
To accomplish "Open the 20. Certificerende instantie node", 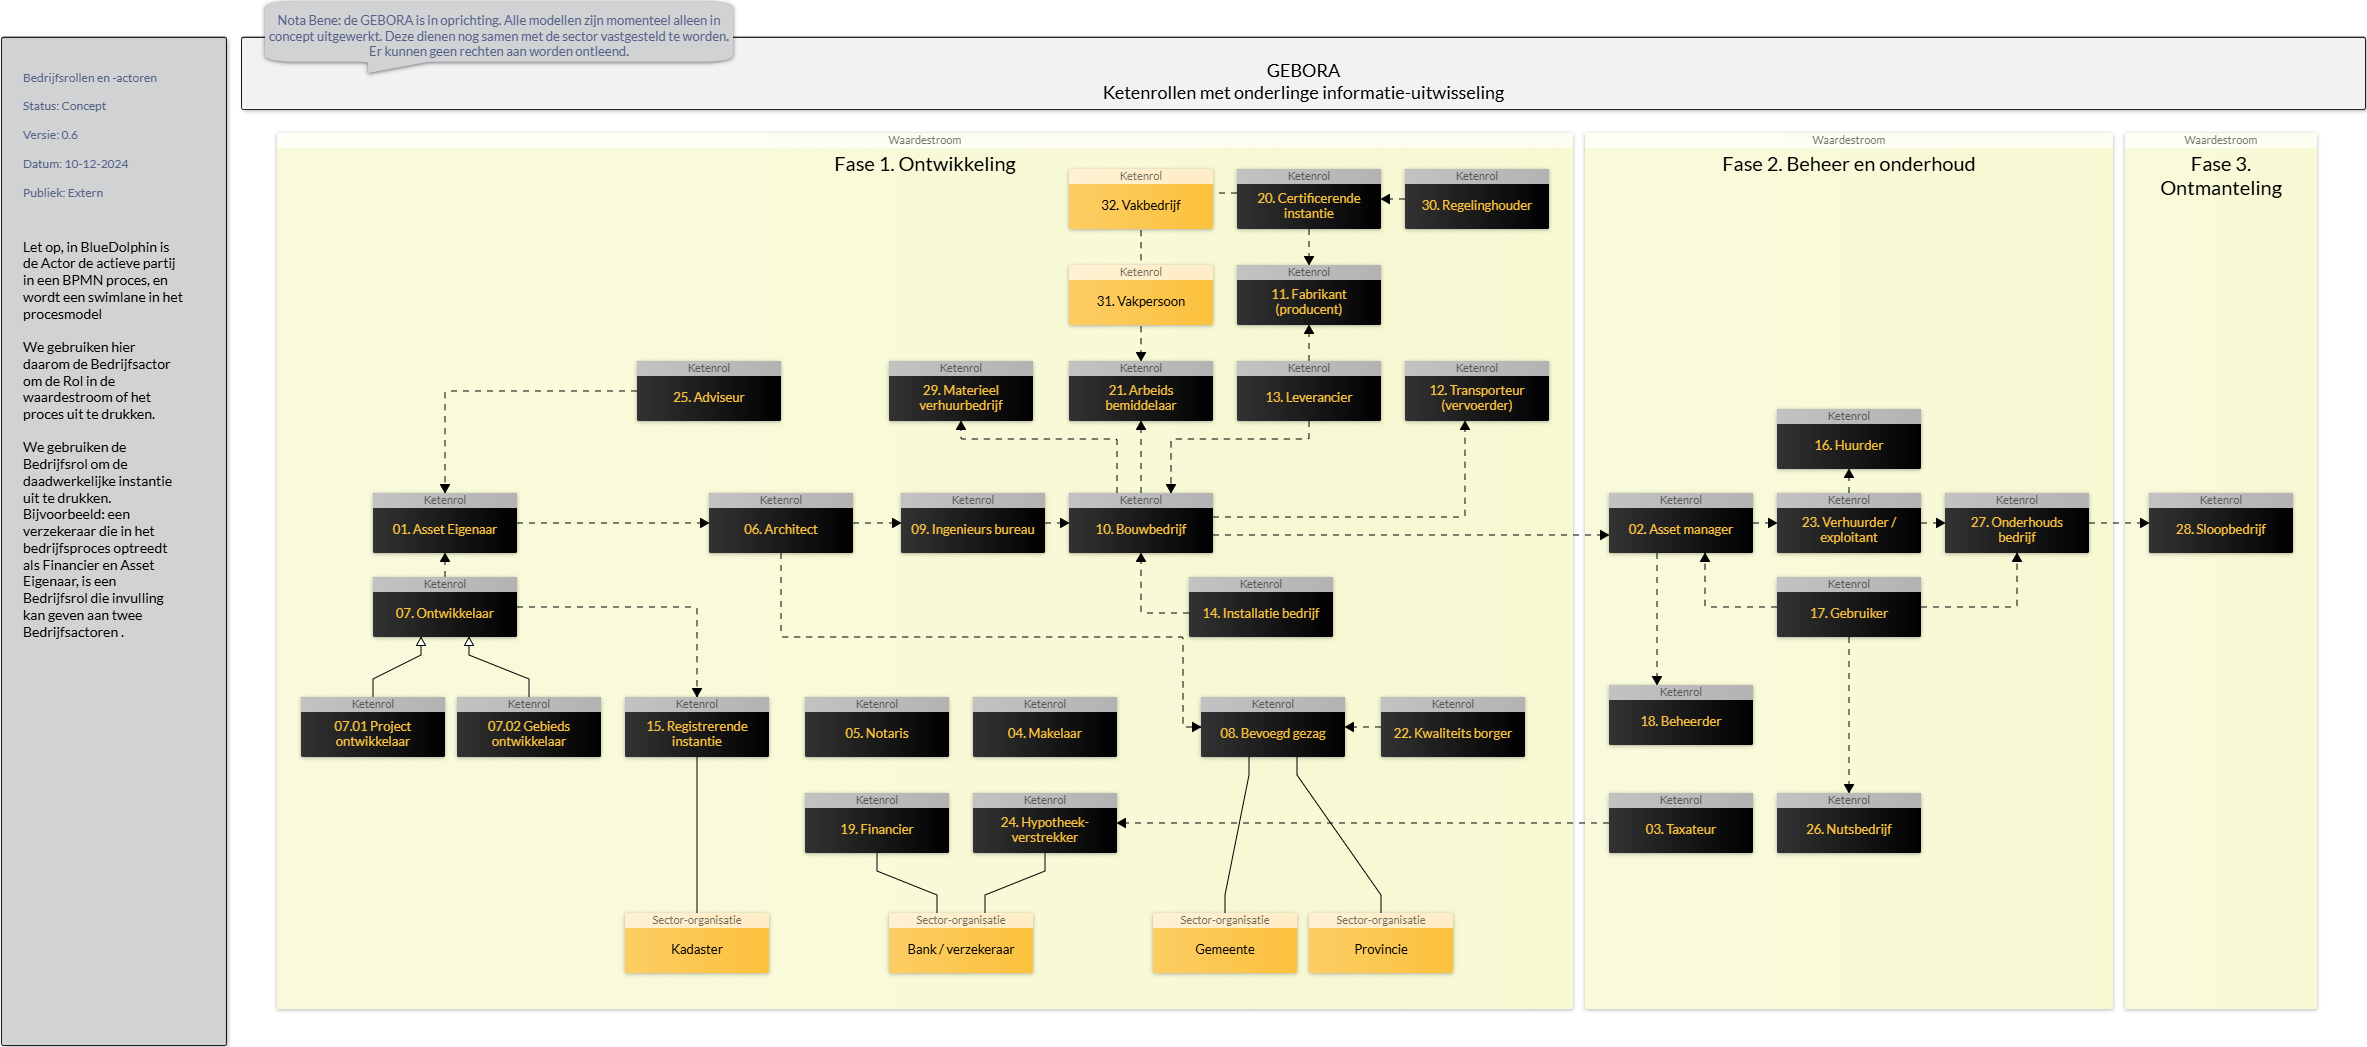I will pos(1309,199).
